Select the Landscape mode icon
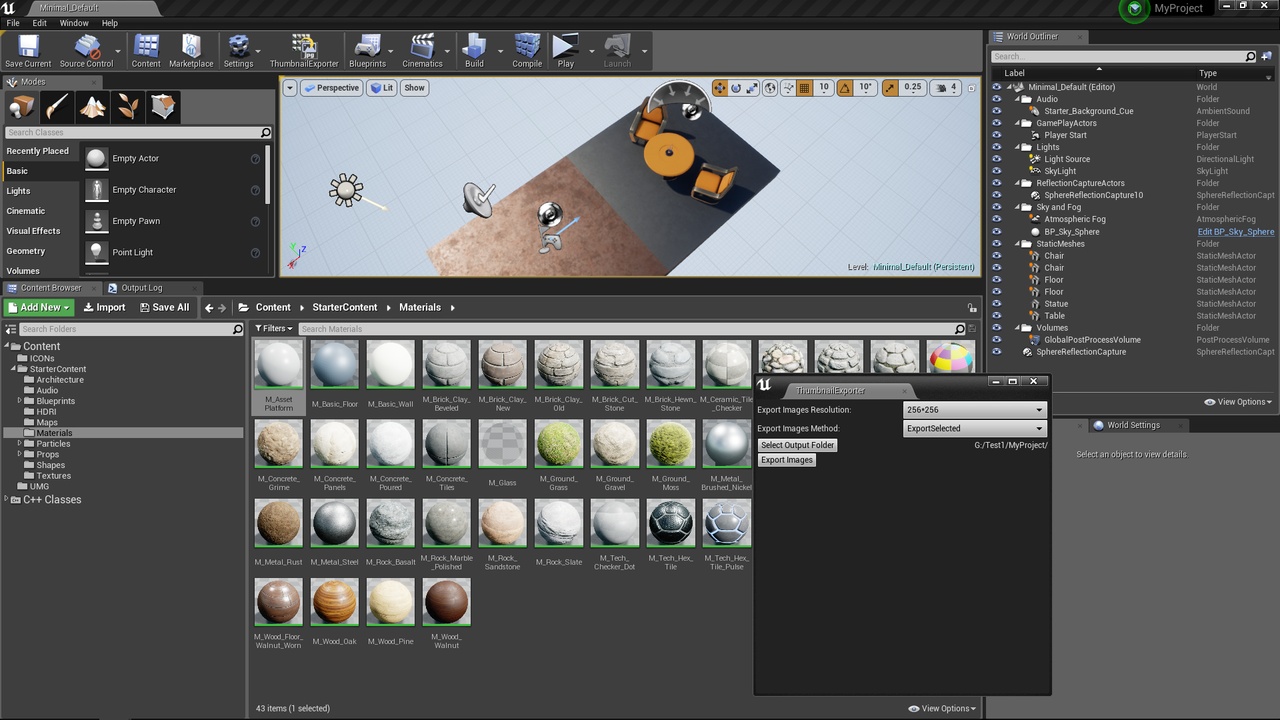The image size is (1280, 720). pyautogui.click(x=93, y=106)
